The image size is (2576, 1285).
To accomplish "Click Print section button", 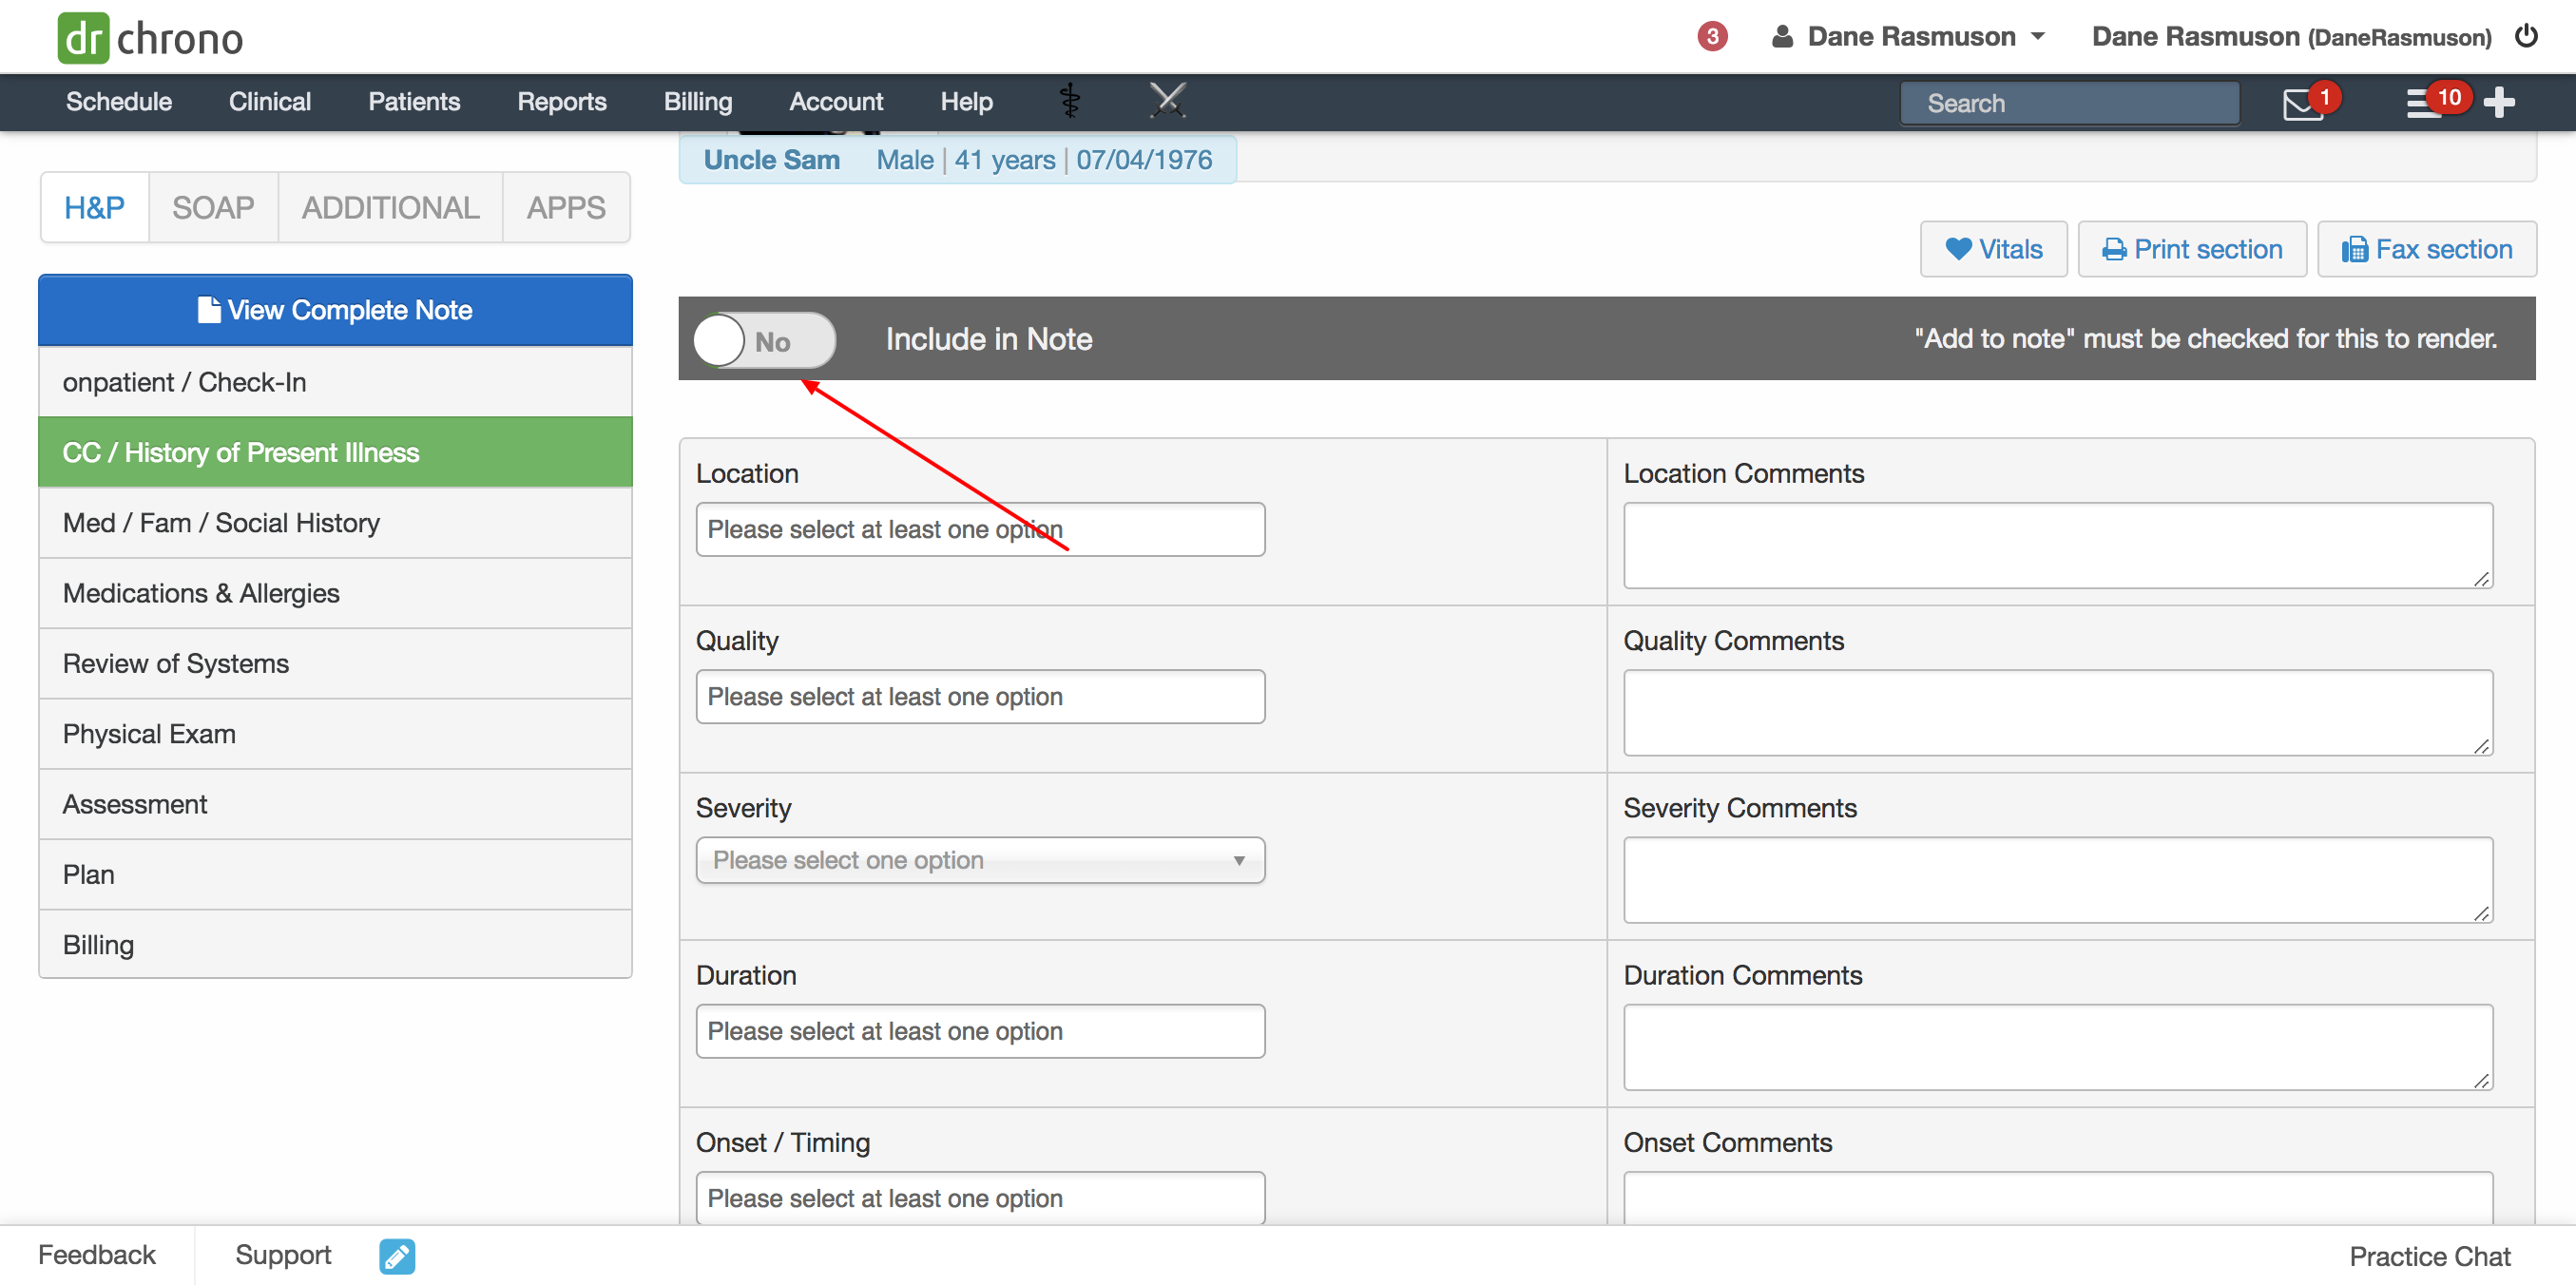I will coord(2192,249).
